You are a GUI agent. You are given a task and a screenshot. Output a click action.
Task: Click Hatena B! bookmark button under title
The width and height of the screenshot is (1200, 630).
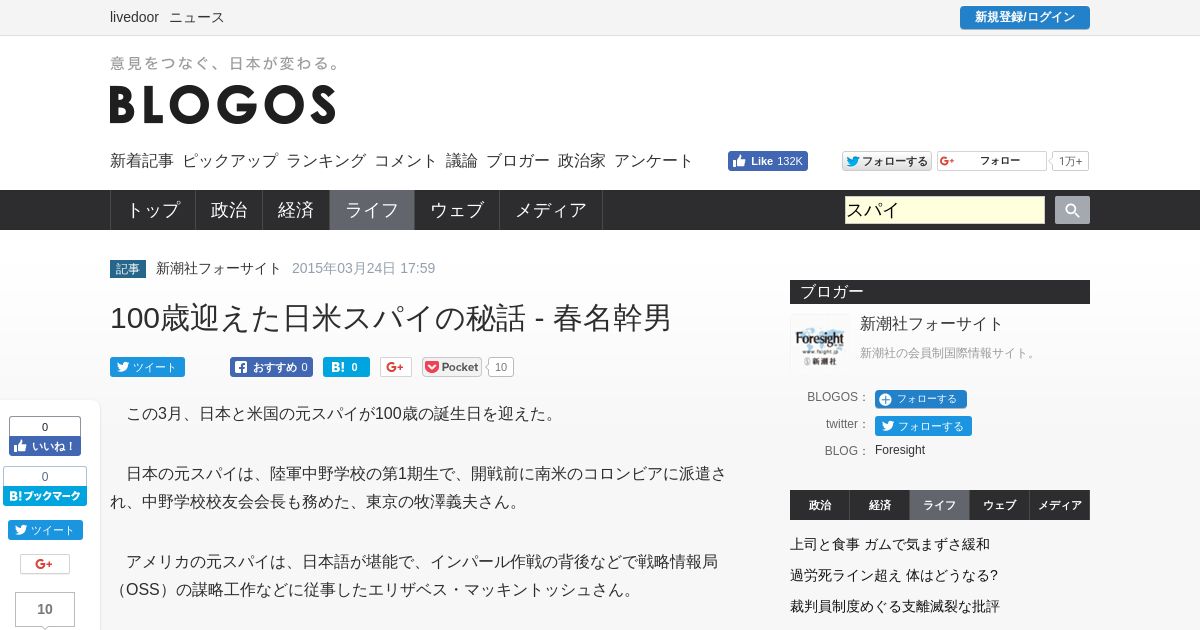(346, 367)
